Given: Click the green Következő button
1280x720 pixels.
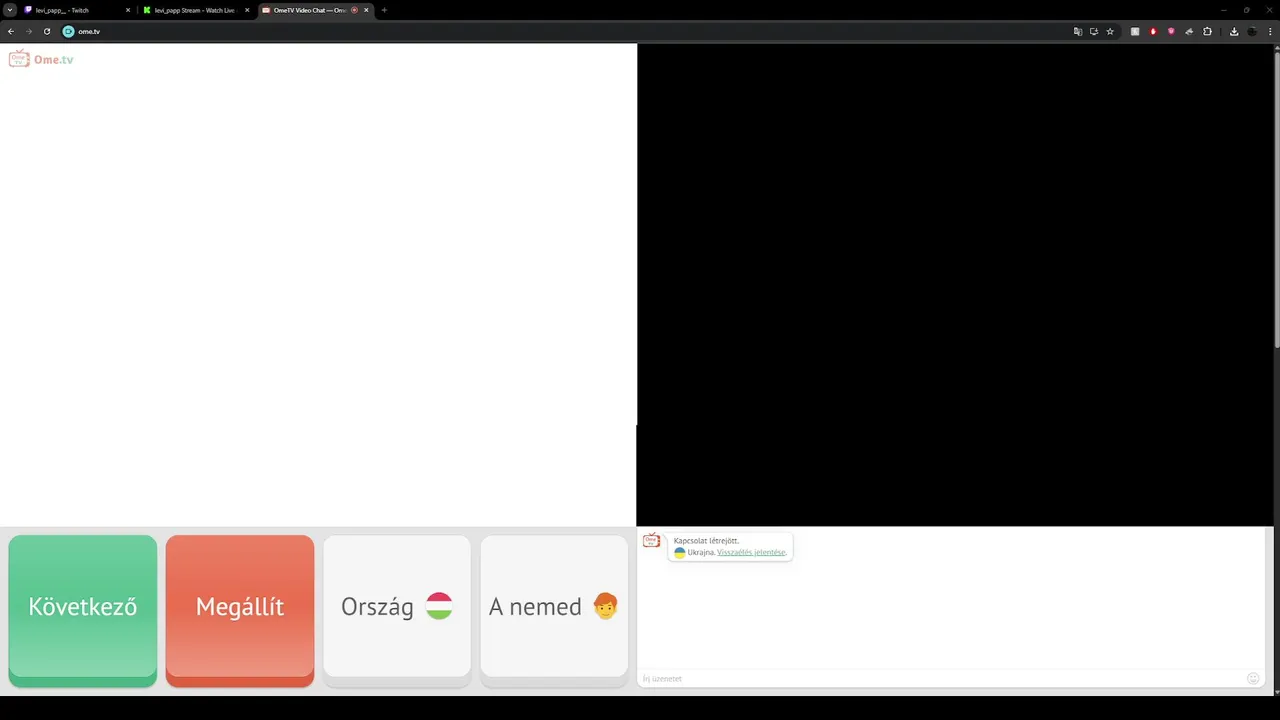Looking at the screenshot, I should coord(83,610).
